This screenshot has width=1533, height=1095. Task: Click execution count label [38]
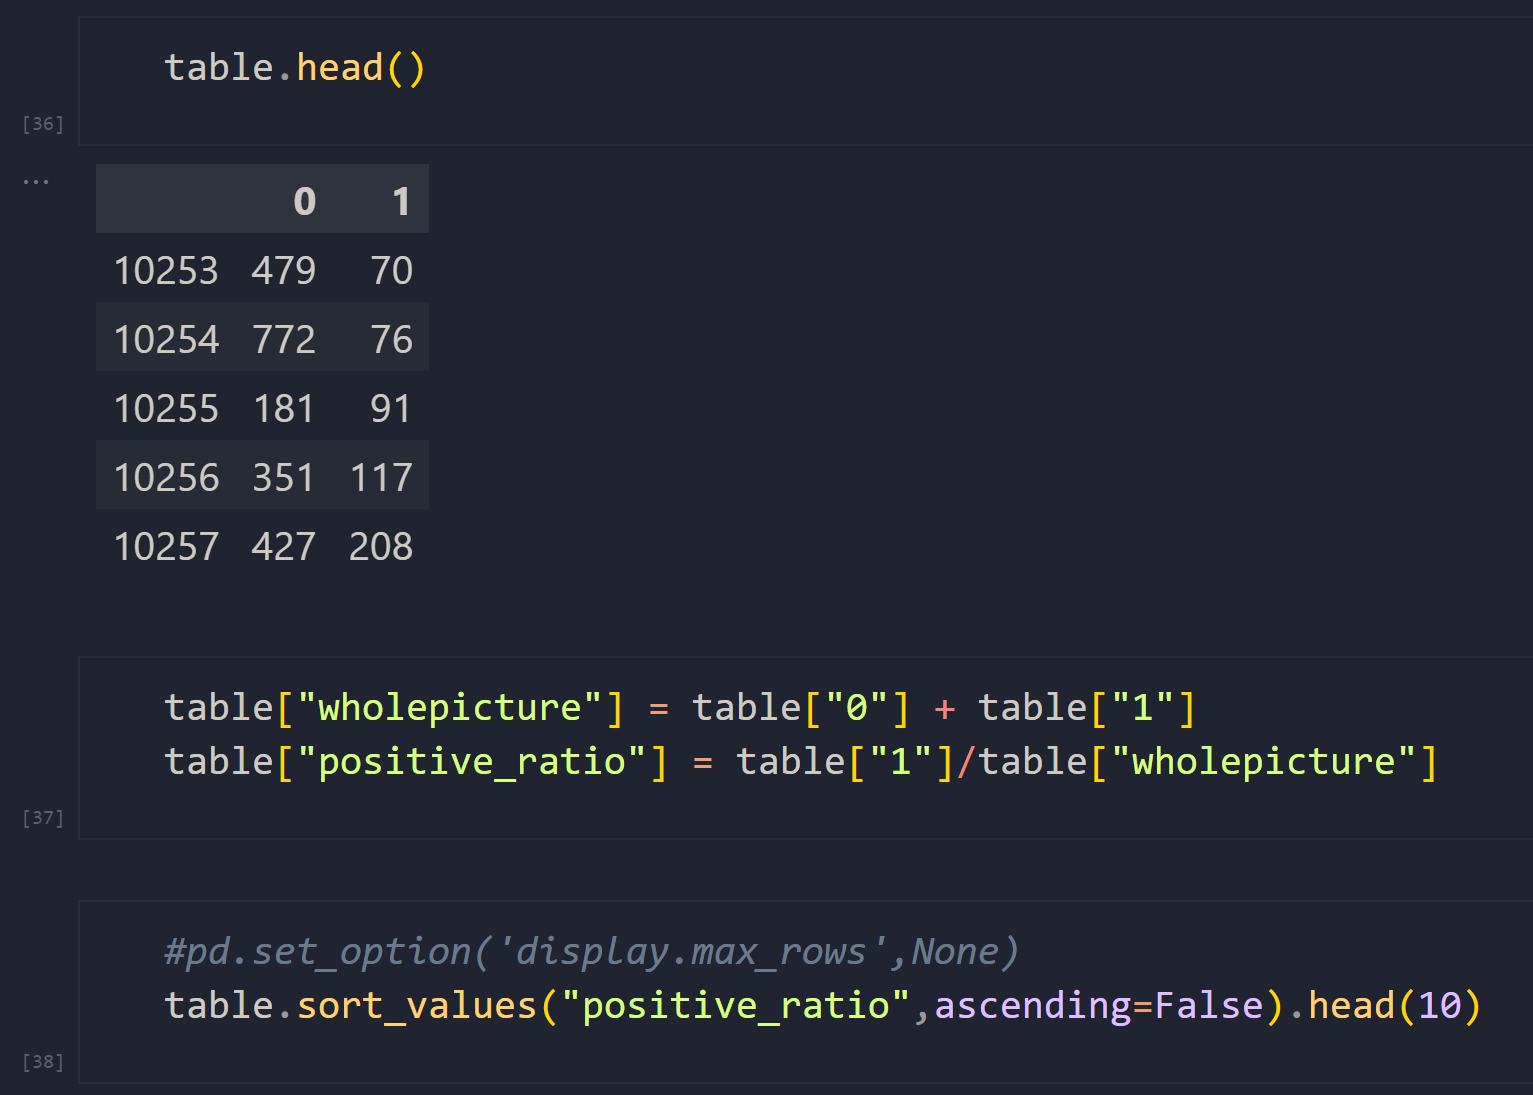coord(43,1062)
